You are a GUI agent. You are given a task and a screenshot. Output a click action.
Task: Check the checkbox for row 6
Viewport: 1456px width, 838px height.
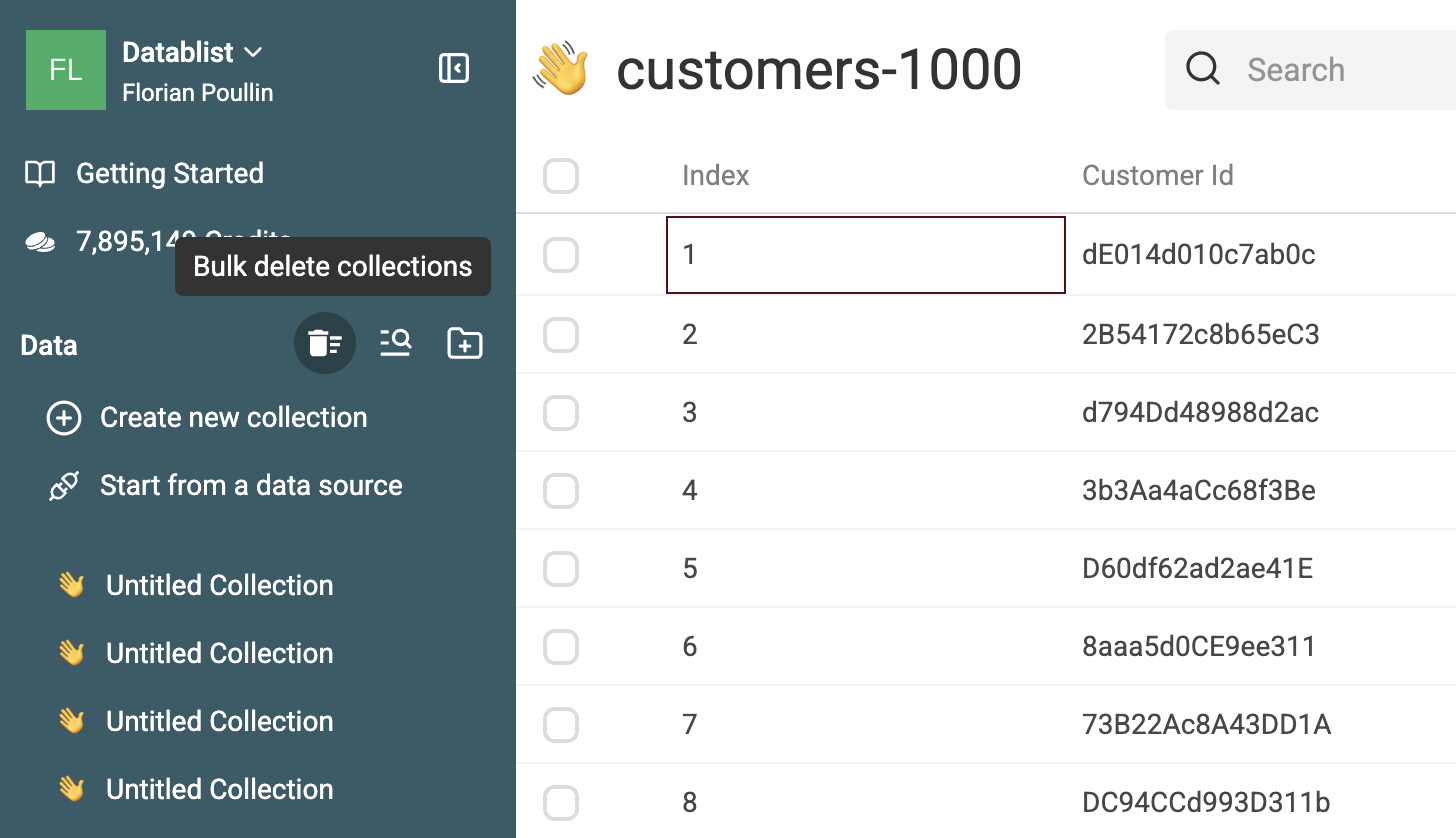point(561,646)
